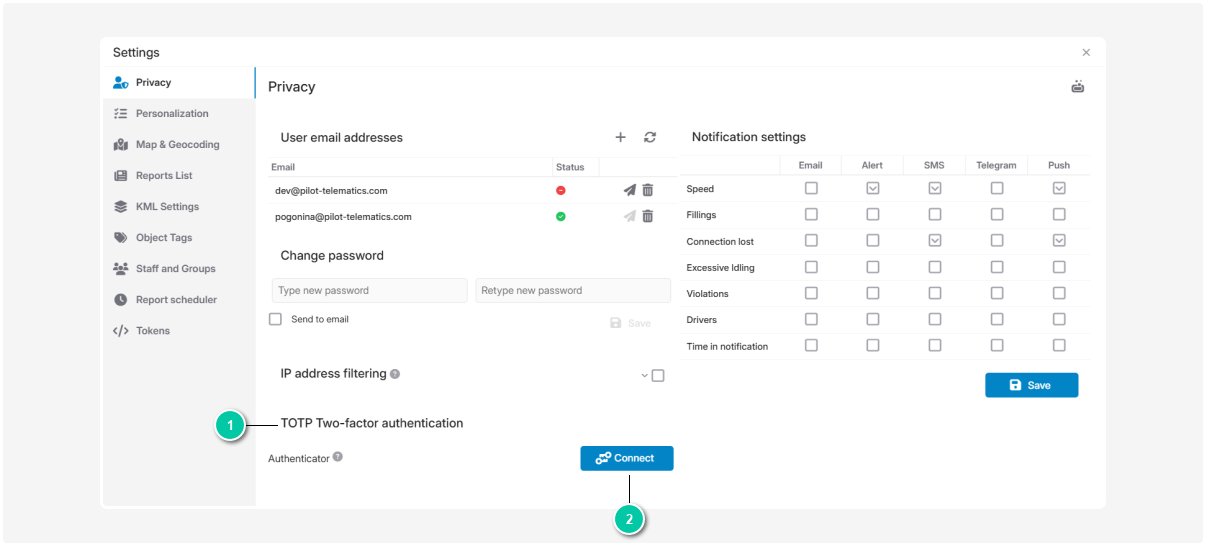Click the help icon next to IP address filtering
1206x556 pixels.
click(x=395, y=374)
